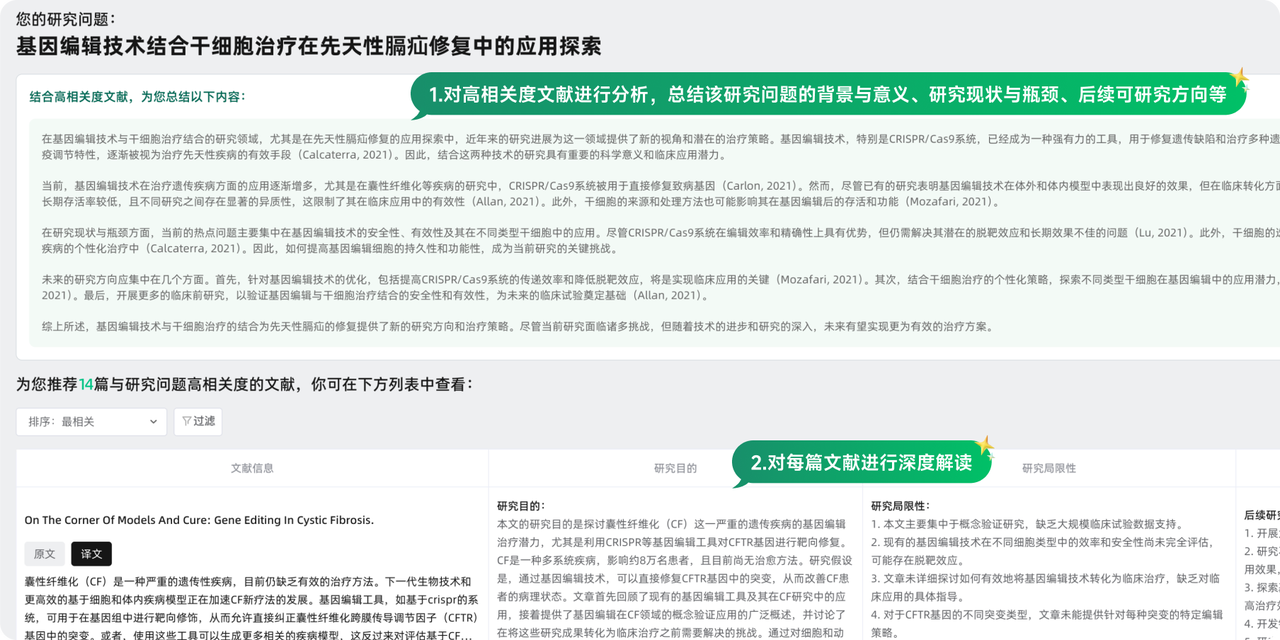Click summary paragraph starting 当前，基因编辑技术在治疗遗传疾病
Image resolution: width=1280 pixels, height=640 pixels.
[661, 194]
